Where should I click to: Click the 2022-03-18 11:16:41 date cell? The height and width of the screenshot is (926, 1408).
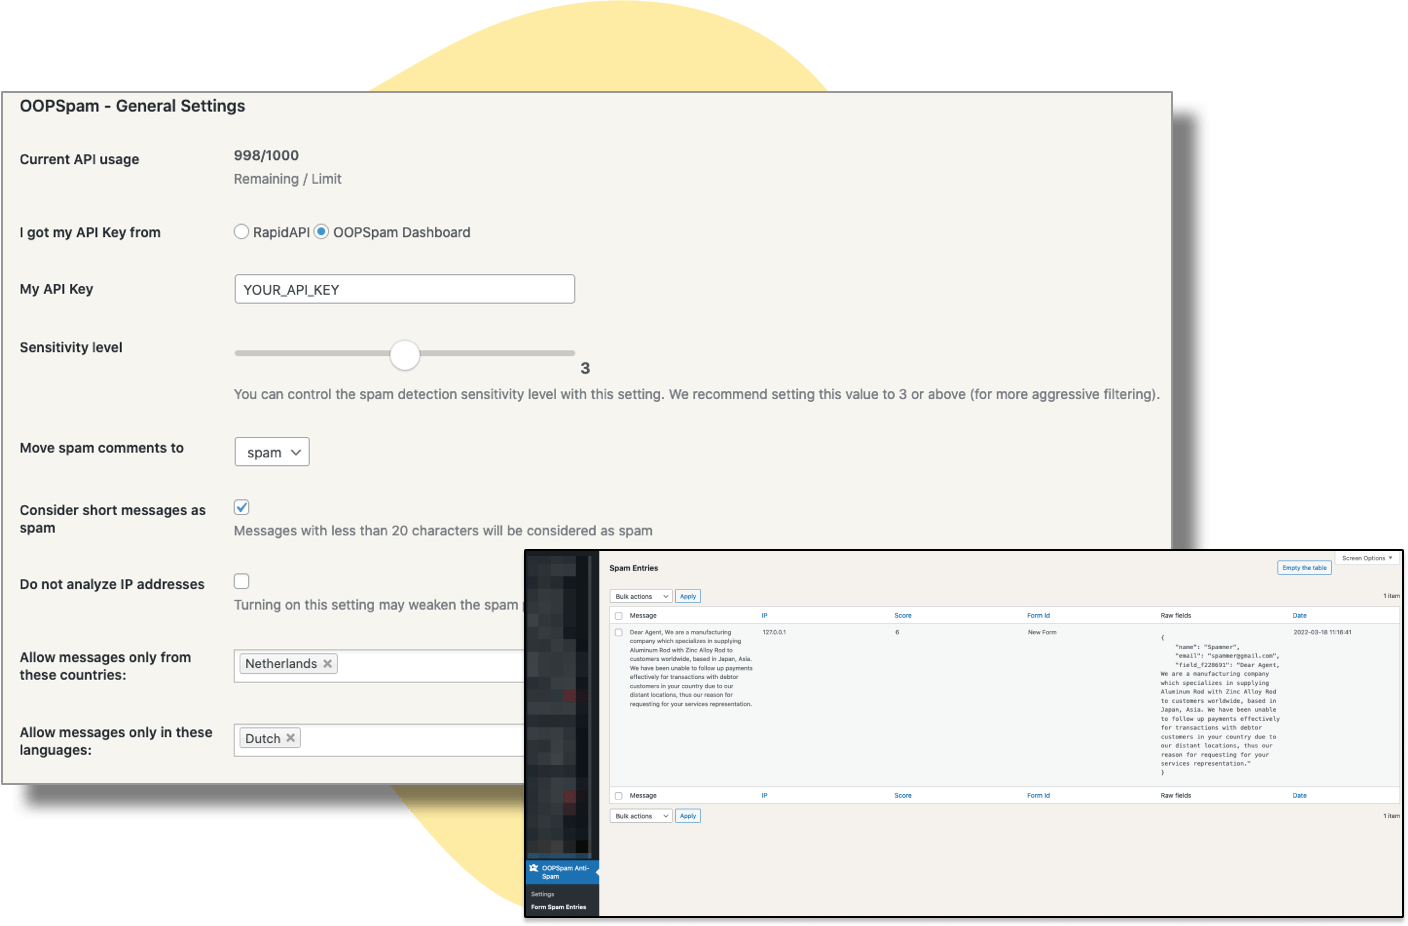[x=1322, y=633]
